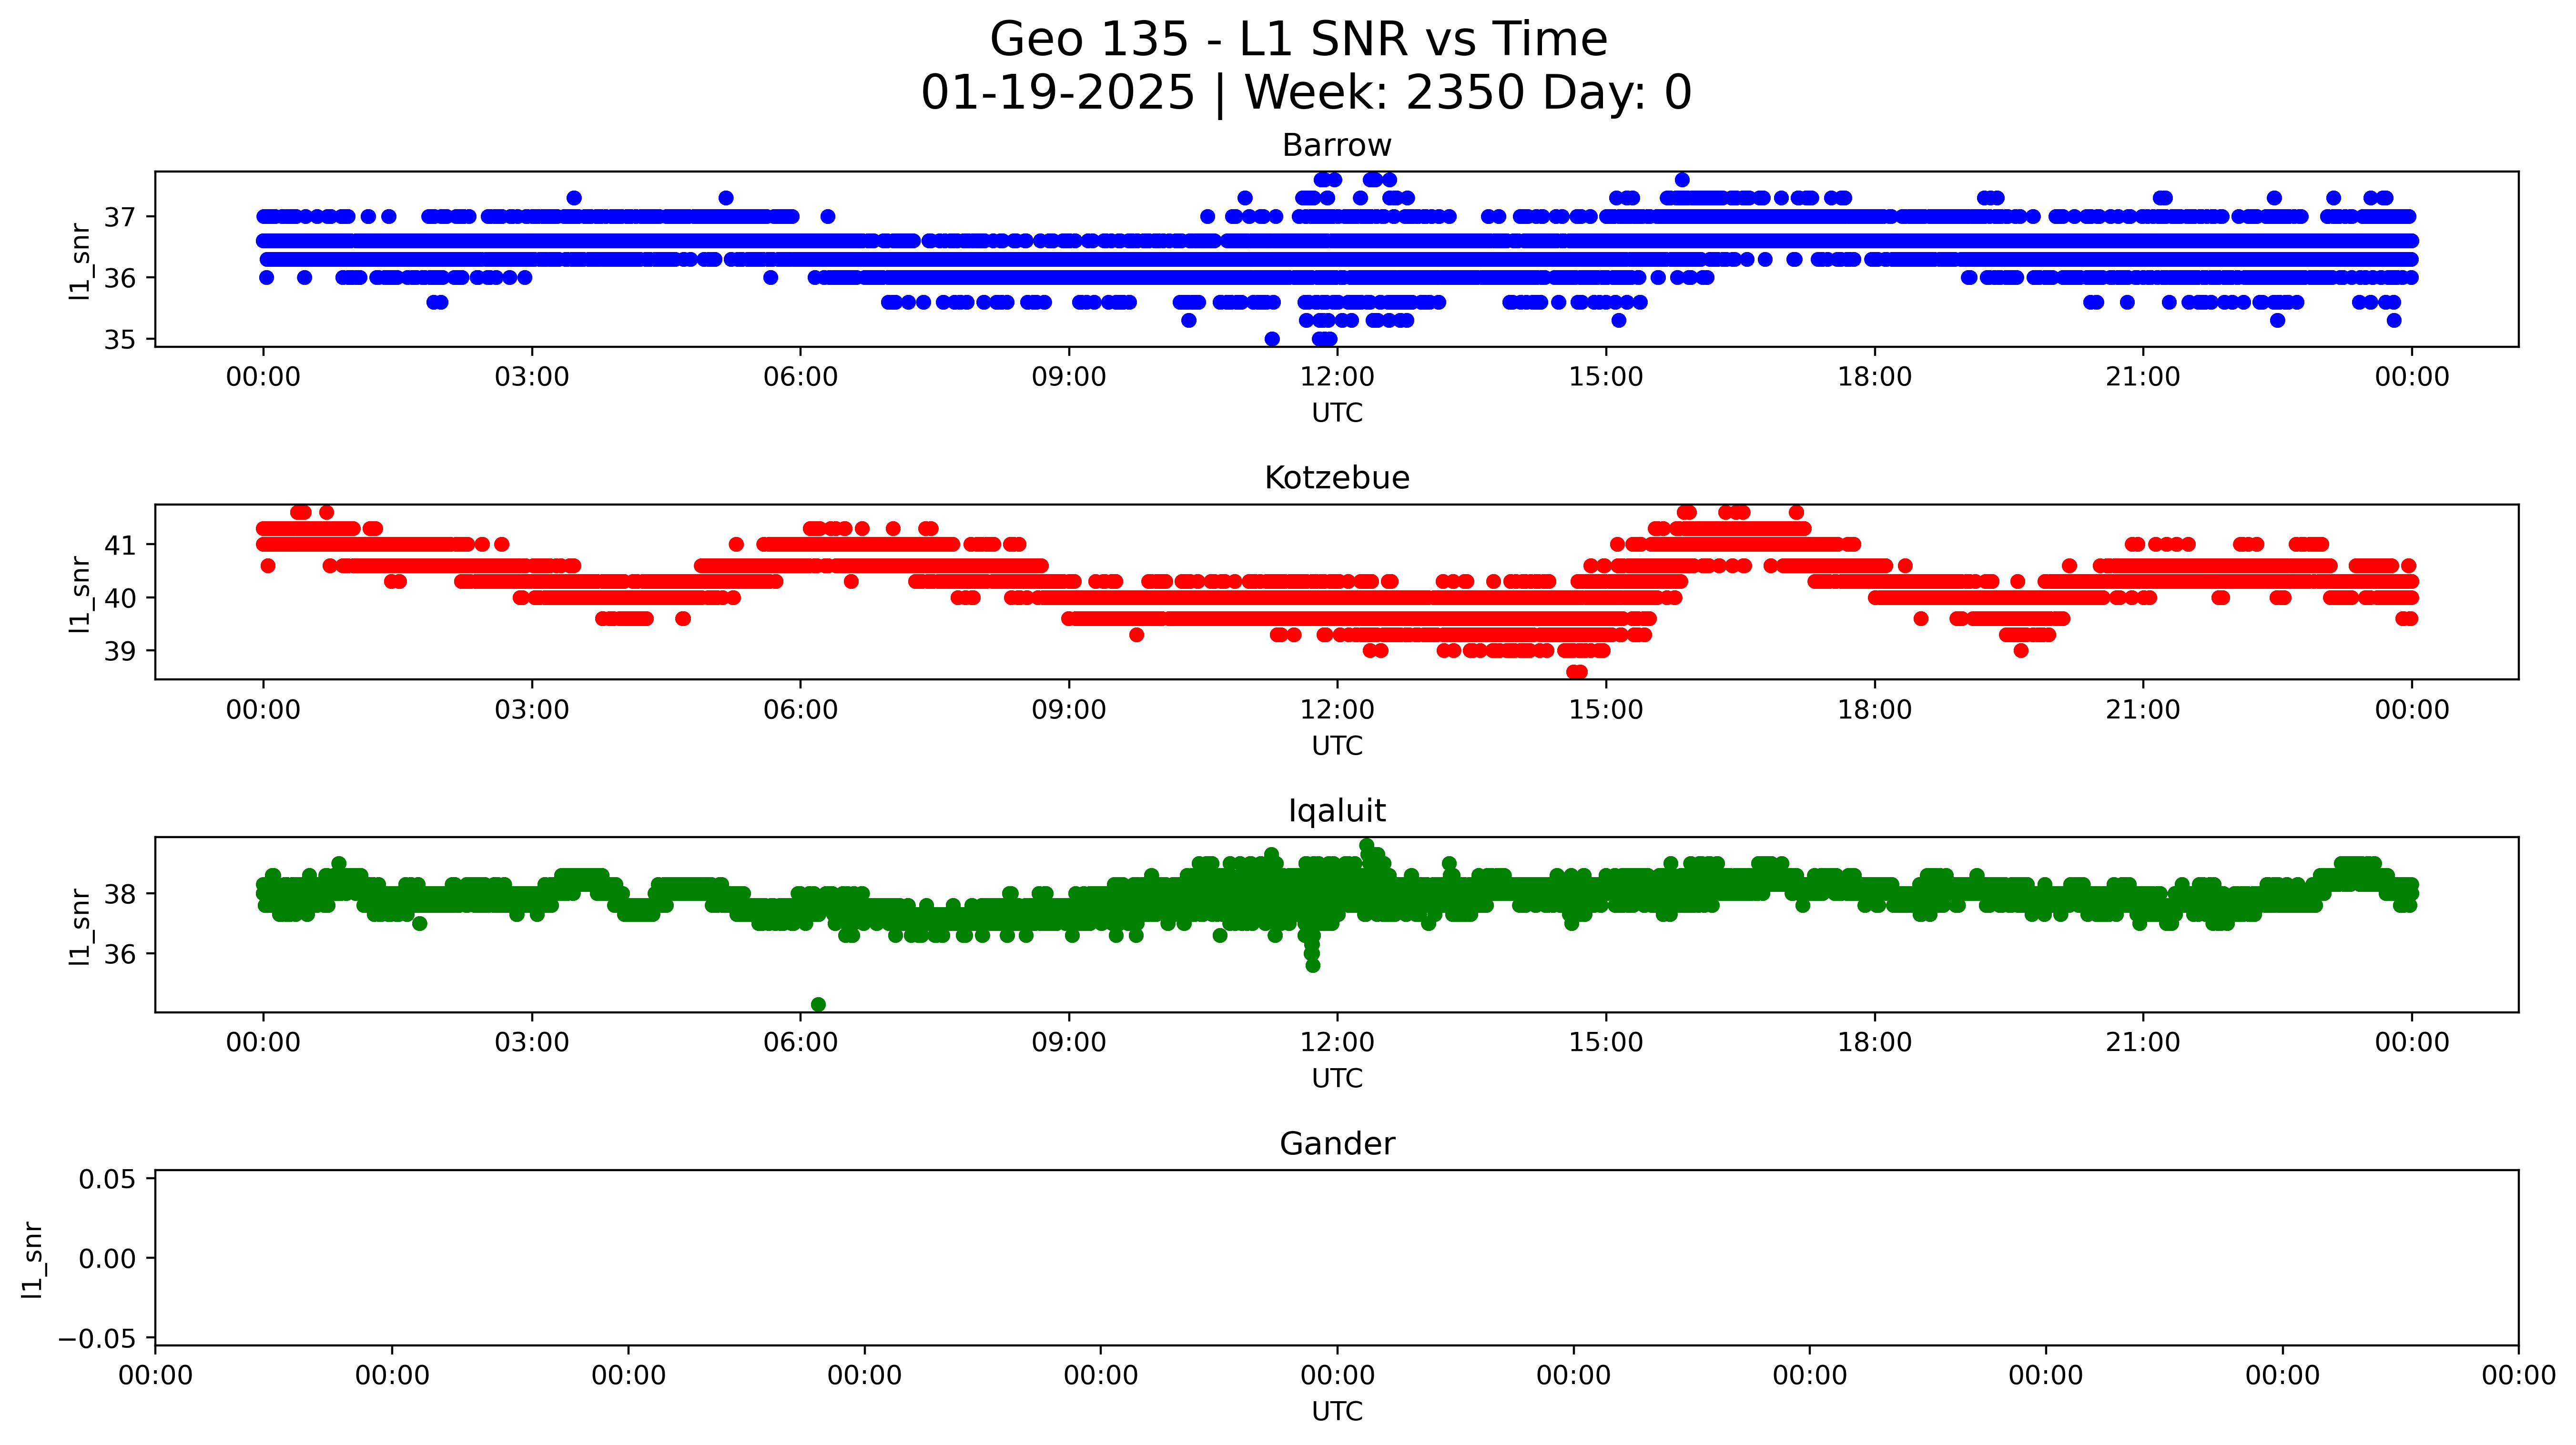
Task: Click the 41 y-axis tick on the Kotzebue plot
Action: [119, 545]
